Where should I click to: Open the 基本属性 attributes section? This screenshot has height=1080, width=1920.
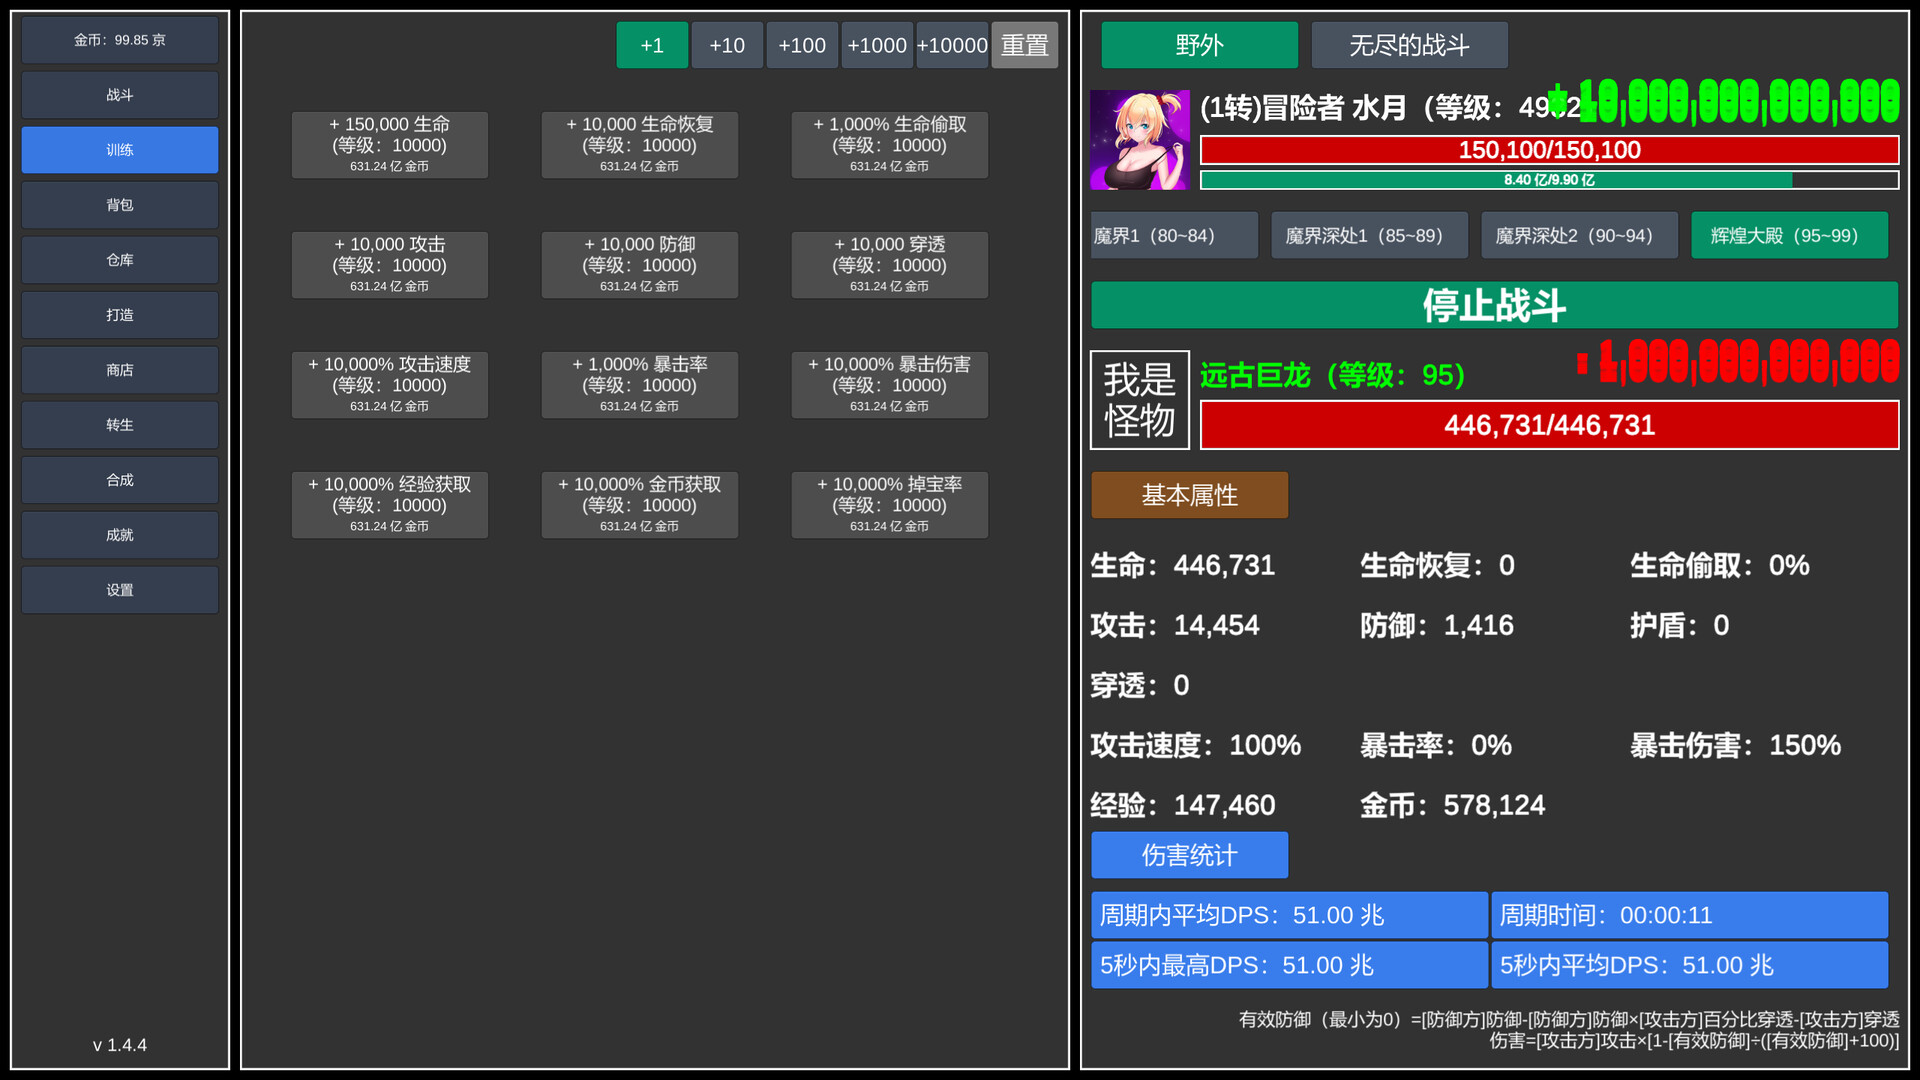1190,495
